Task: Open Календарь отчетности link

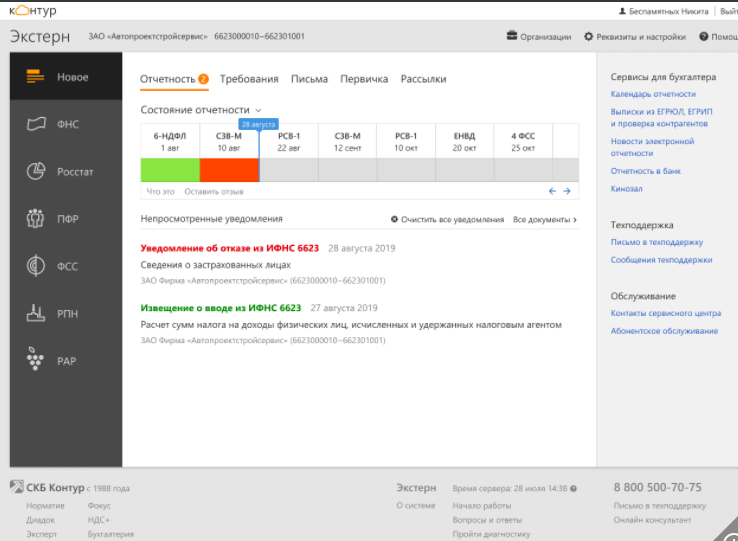Action: tap(653, 94)
